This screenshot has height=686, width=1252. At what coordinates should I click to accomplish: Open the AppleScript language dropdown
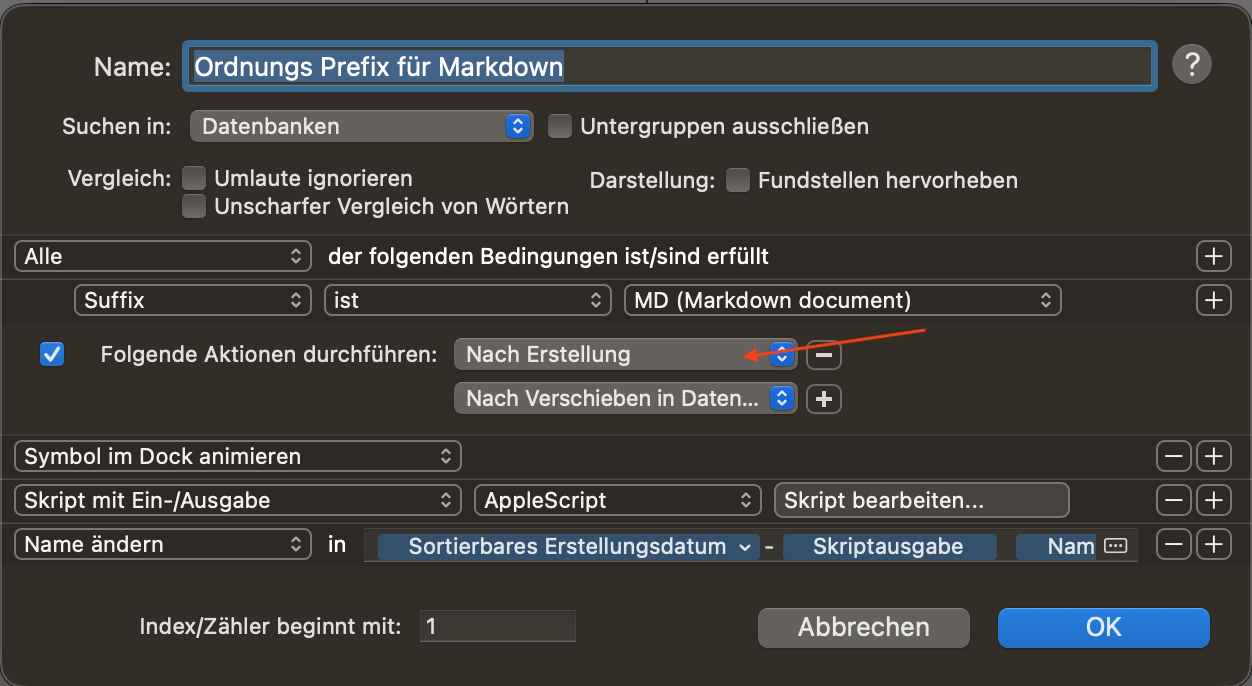tap(617, 499)
